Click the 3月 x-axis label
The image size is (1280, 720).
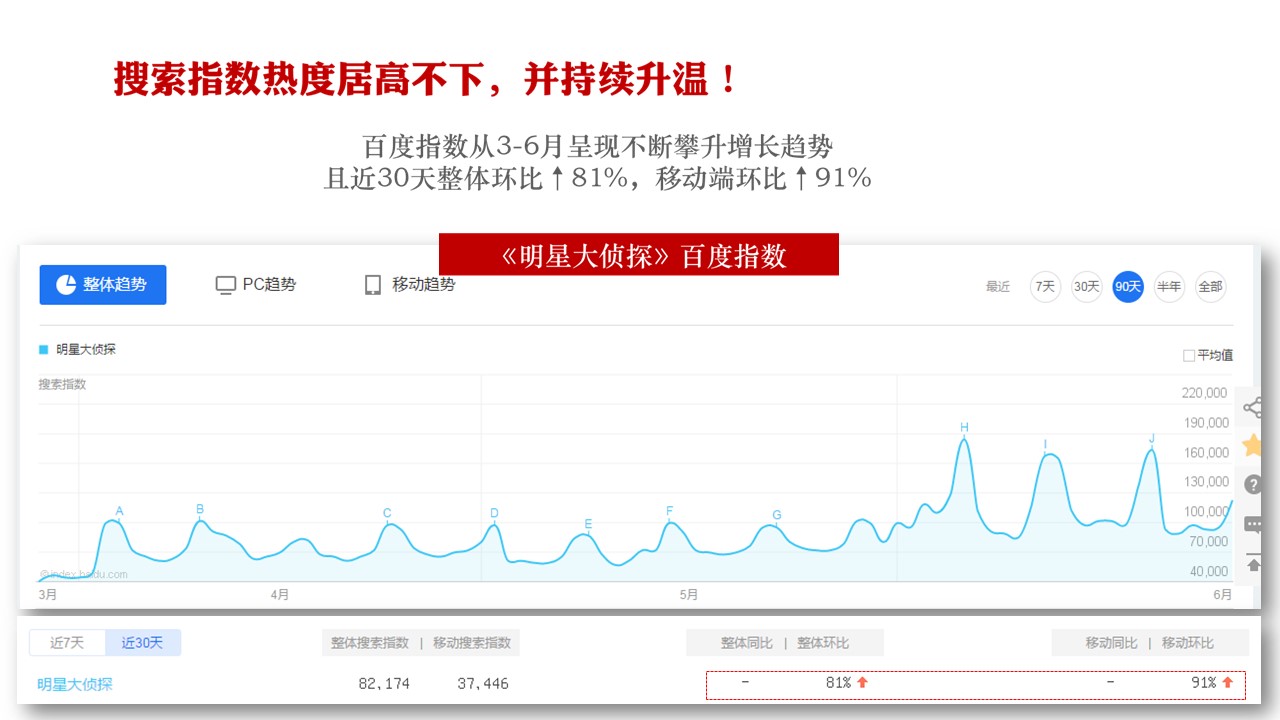click(x=48, y=595)
